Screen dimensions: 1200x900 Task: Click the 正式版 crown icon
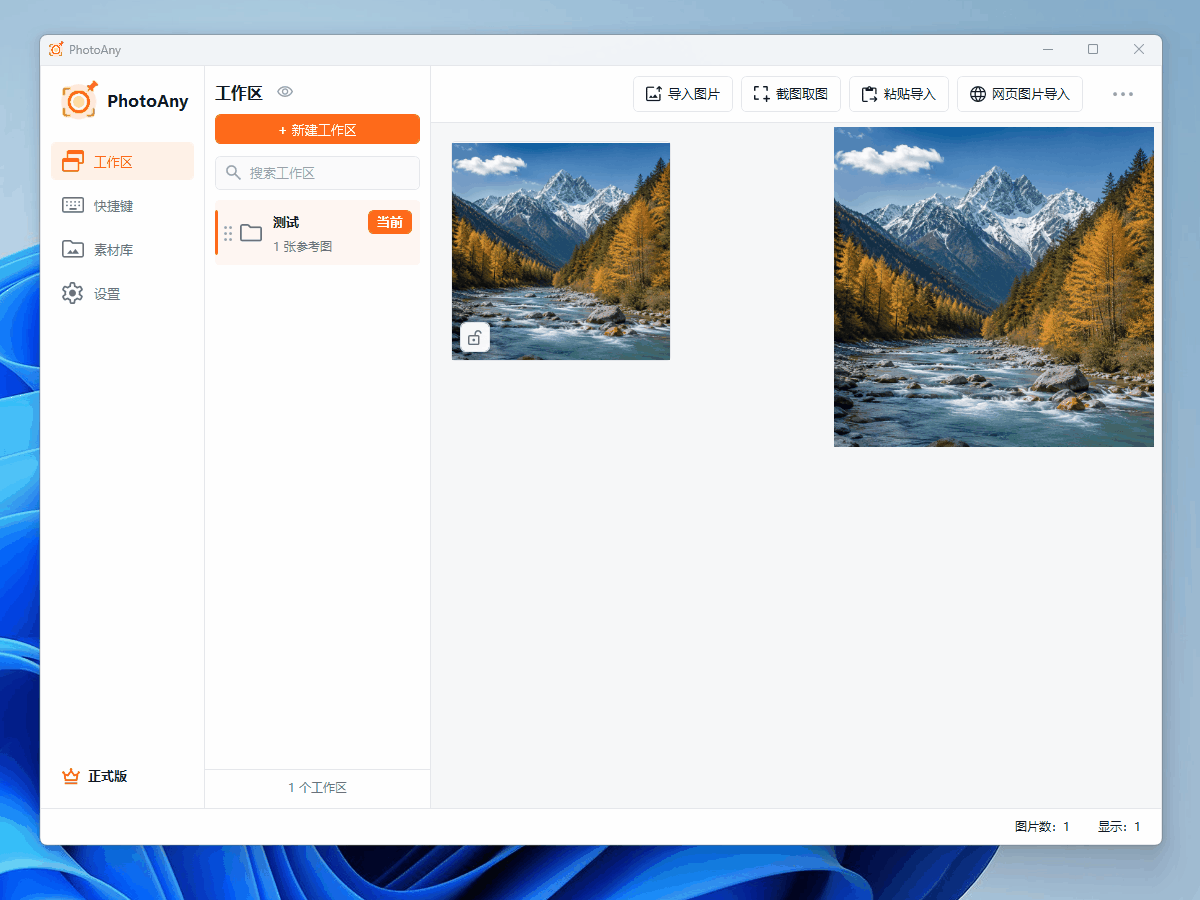70,776
